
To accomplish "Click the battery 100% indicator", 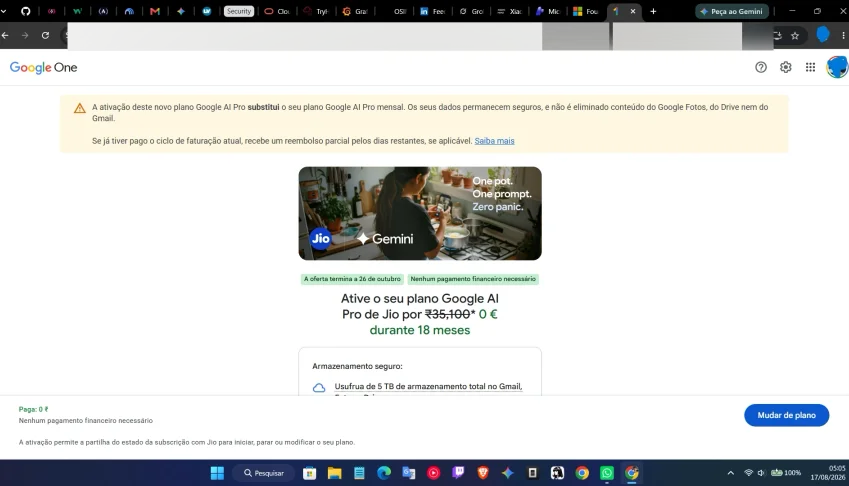I will pyautogui.click(x=786, y=472).
